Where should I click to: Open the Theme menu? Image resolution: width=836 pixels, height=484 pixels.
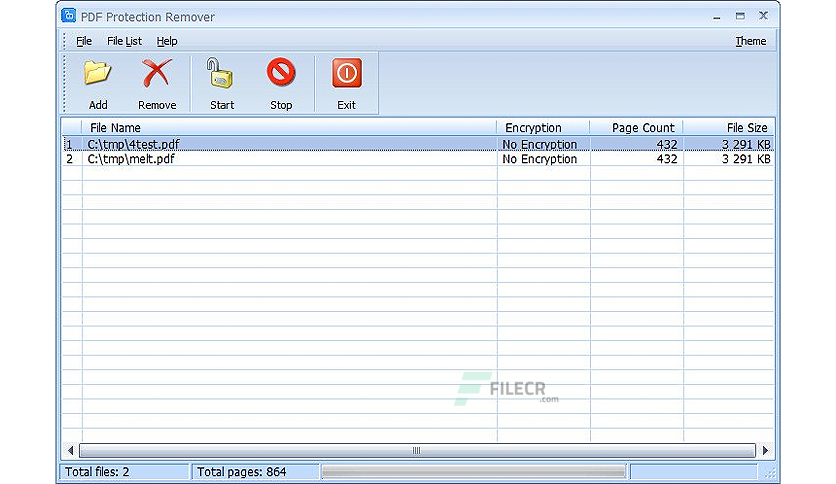[751, 41]
